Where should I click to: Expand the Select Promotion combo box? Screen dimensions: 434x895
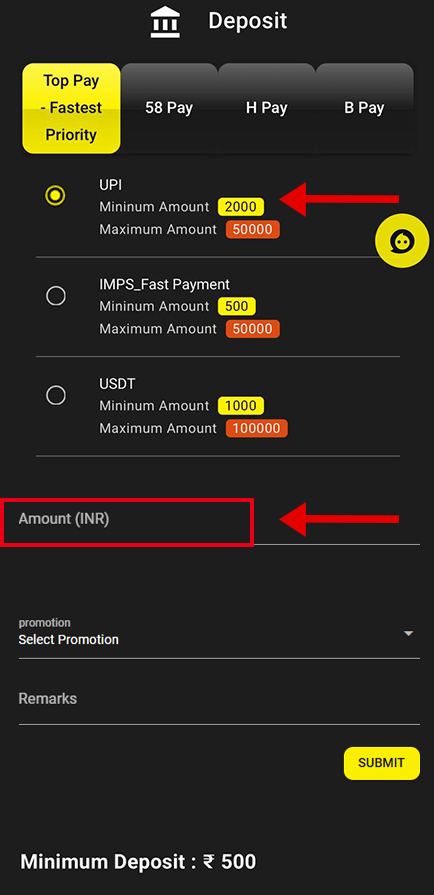point(219,634)
